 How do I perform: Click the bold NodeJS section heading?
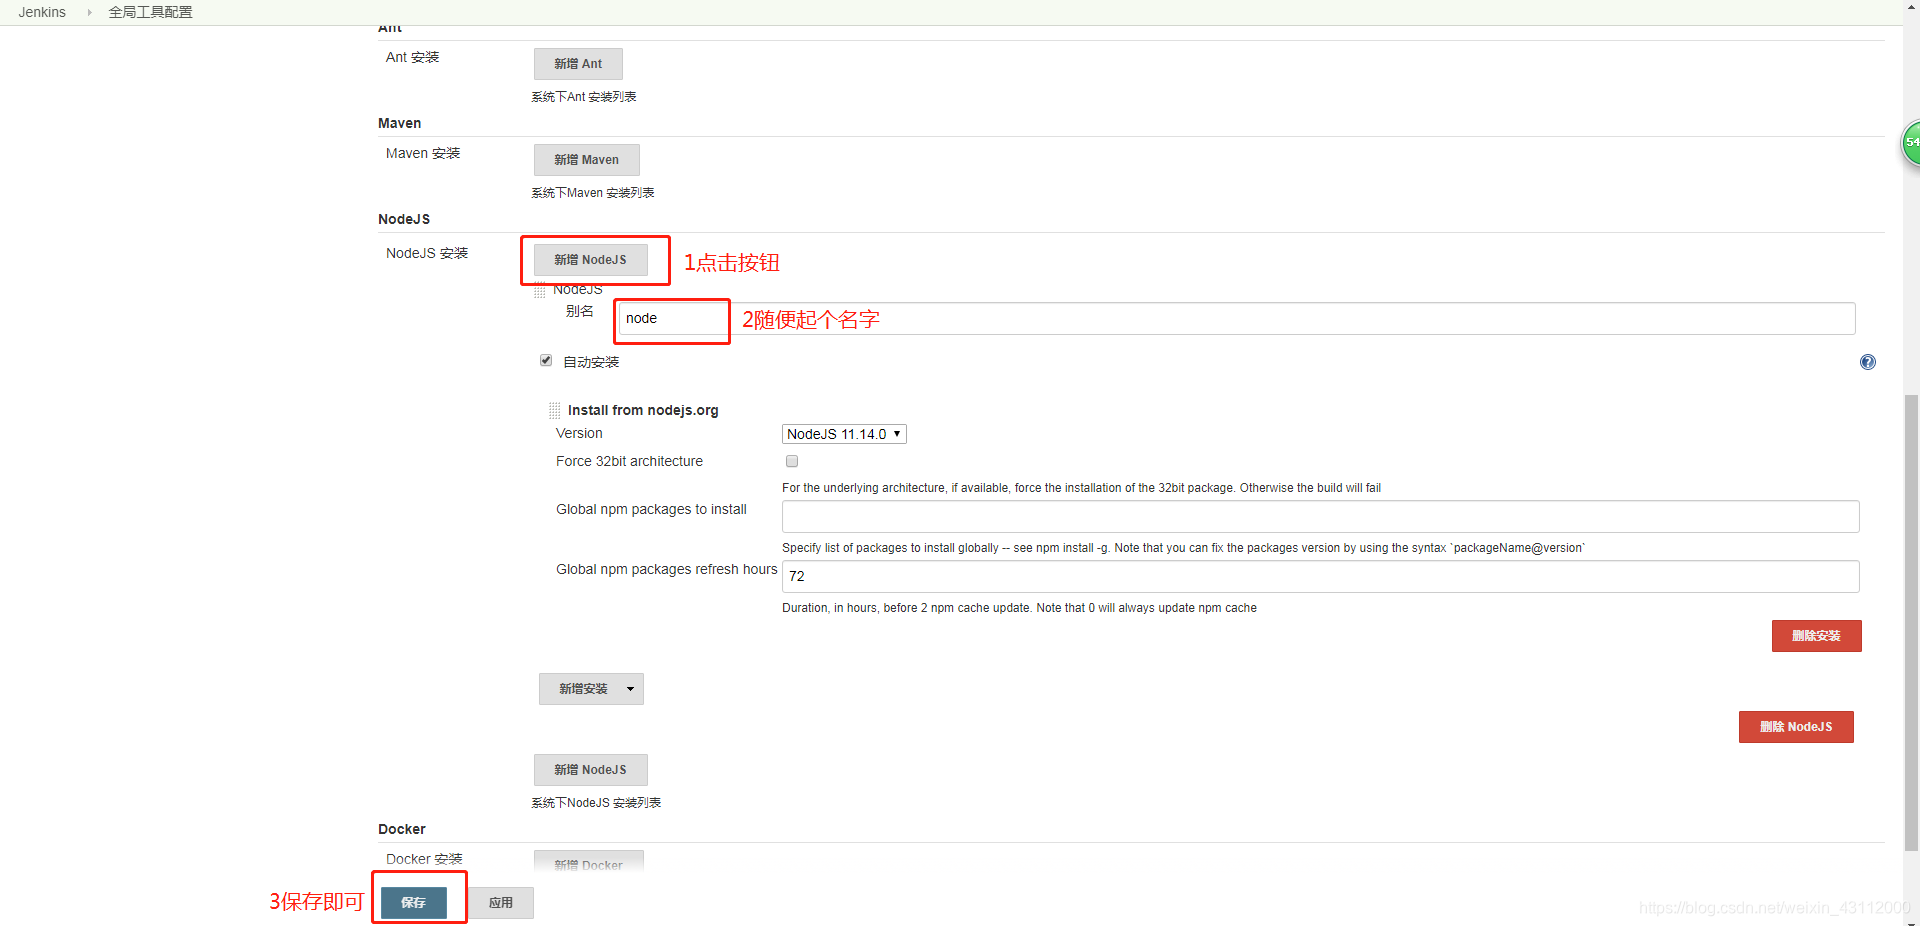tap(404, 219)
